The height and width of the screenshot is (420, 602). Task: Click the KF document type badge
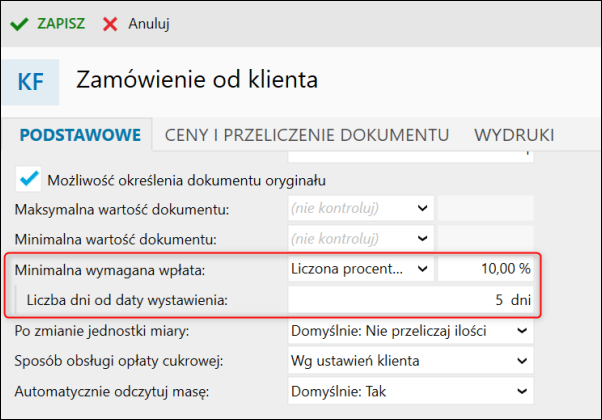point(30,82)
